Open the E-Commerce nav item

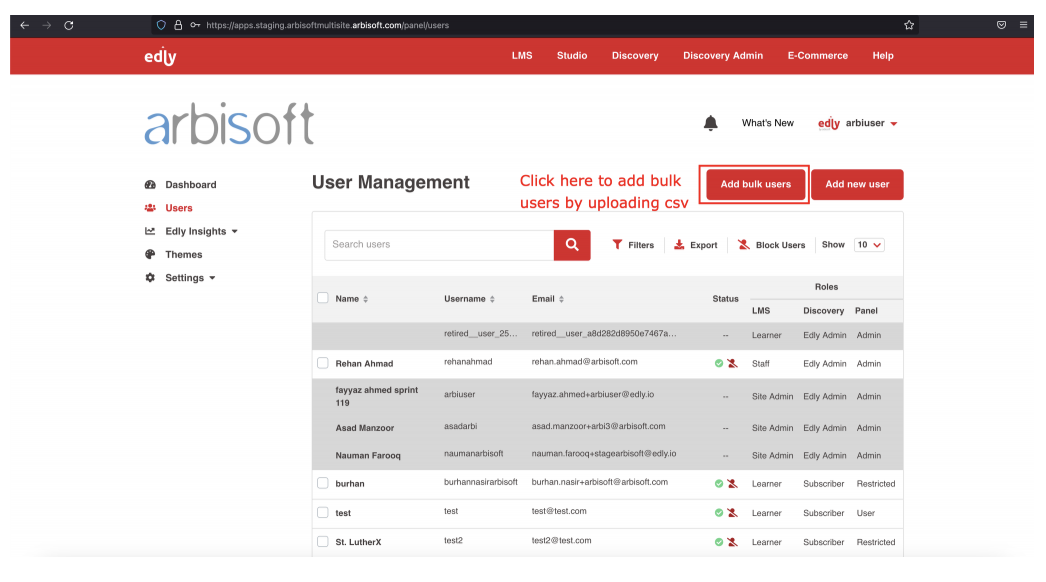pos(817,56)
